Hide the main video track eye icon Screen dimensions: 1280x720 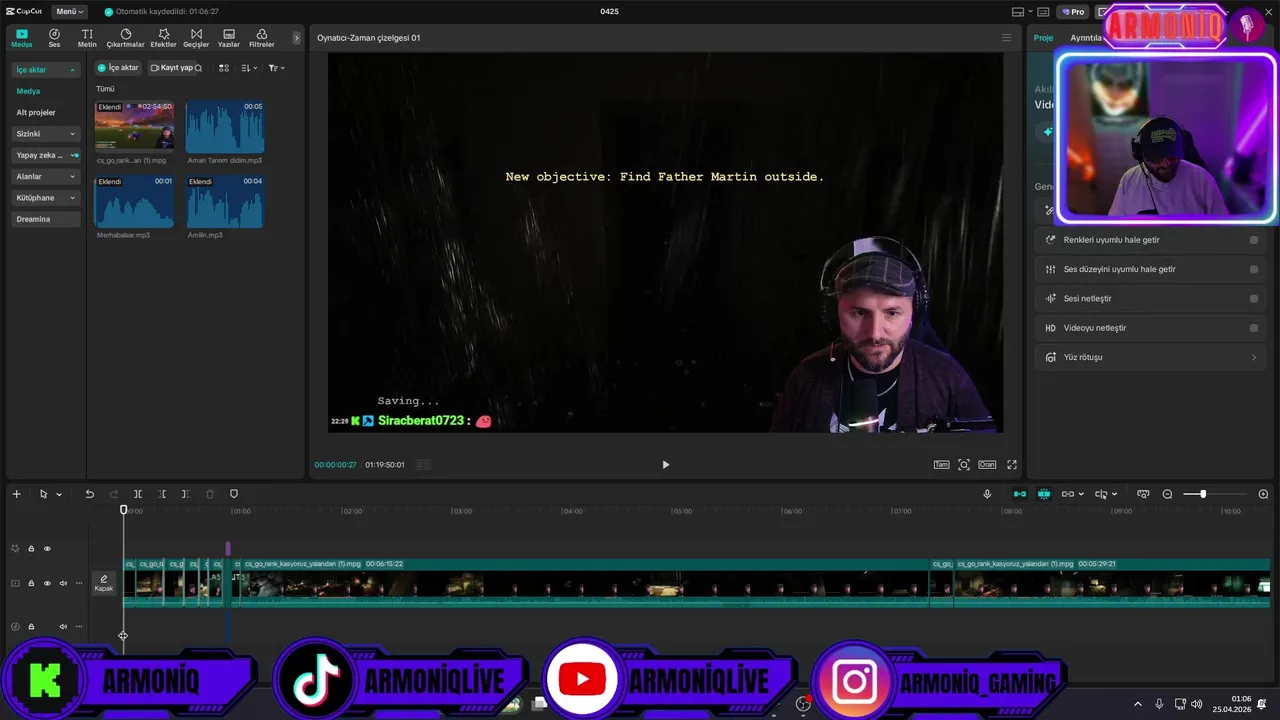click(47, 583)
